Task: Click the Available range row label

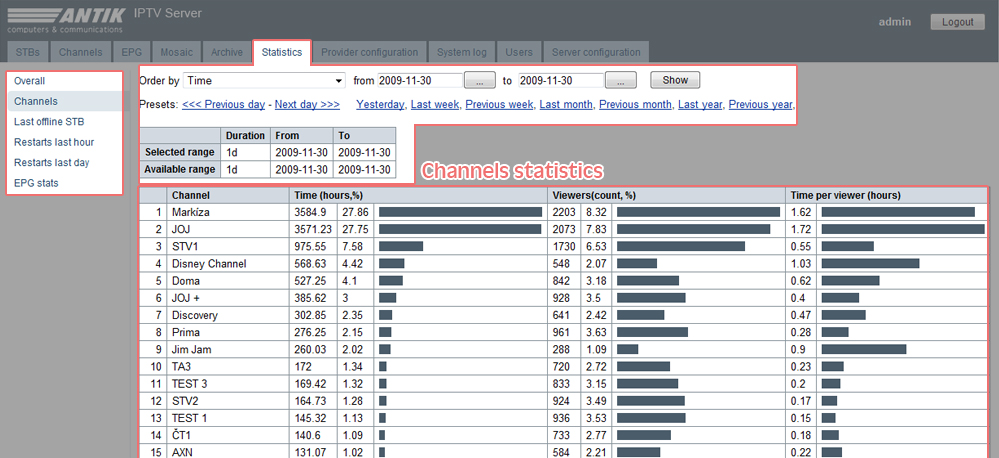Action: point(180,170)
